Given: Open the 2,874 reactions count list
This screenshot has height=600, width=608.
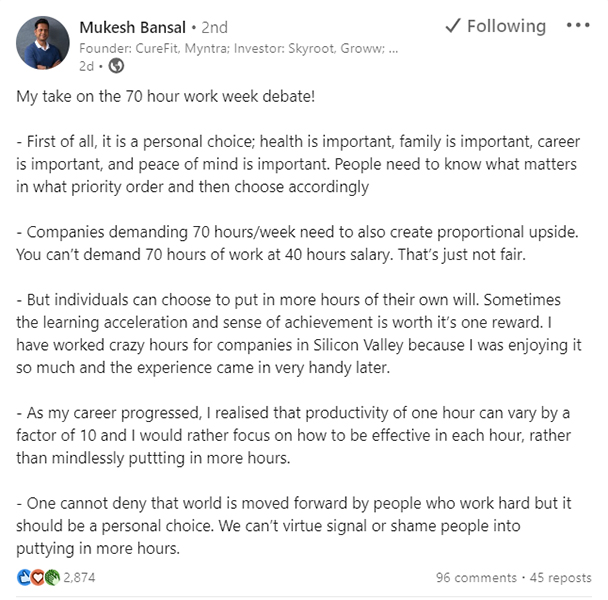Looking at the screenshot, I should (x=78, y=578).
